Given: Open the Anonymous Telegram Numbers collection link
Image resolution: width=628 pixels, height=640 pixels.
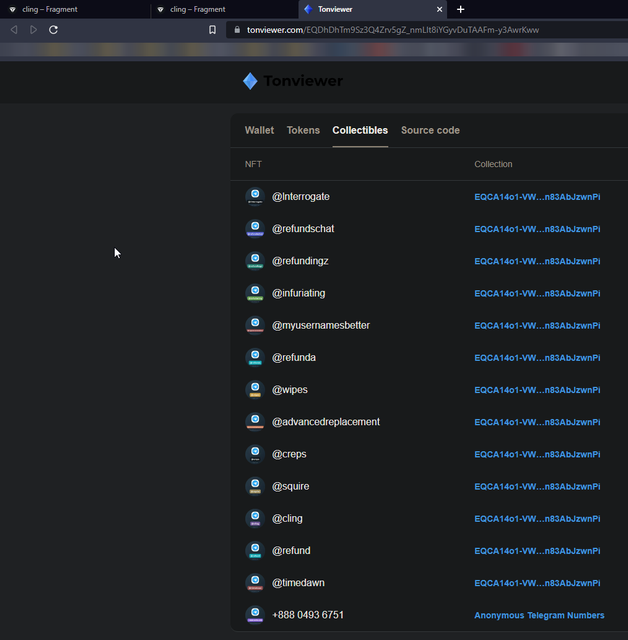Looking at the screenshot, I should [539, 616].
